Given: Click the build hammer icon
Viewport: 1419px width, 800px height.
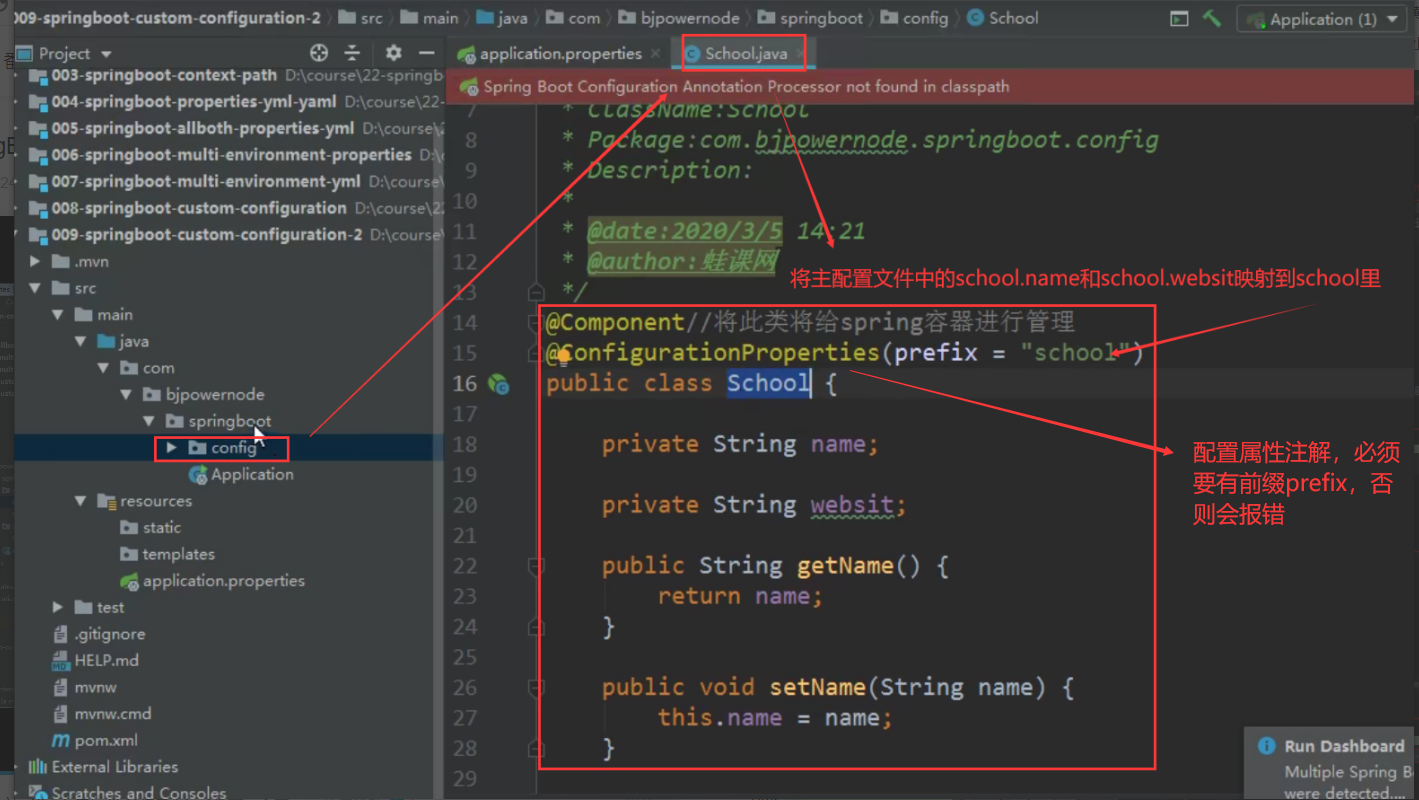Looking at the screenshot, I should pyautogui.click(x=1212, y=18).
